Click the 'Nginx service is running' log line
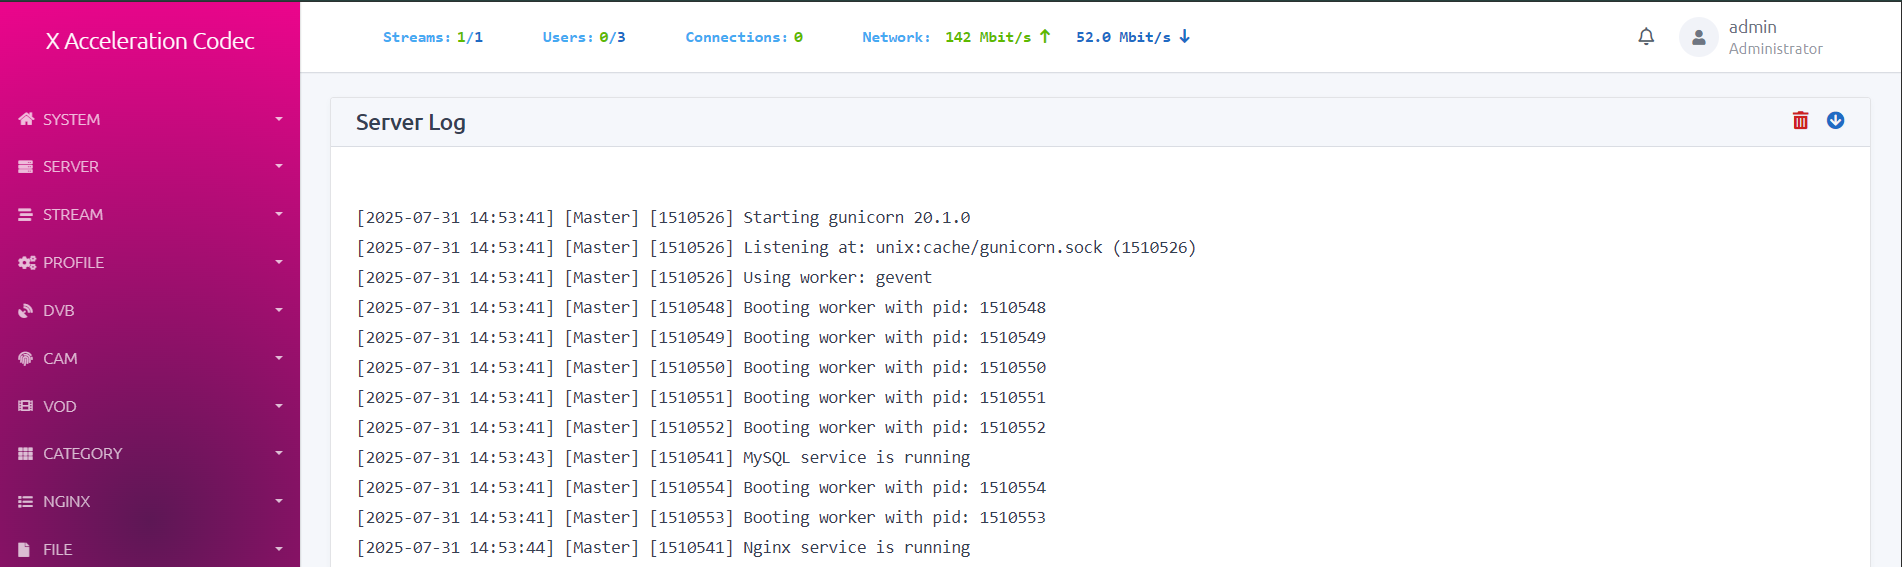The width and height of the screenshot is (1902, 567). (x=663, y=548)
